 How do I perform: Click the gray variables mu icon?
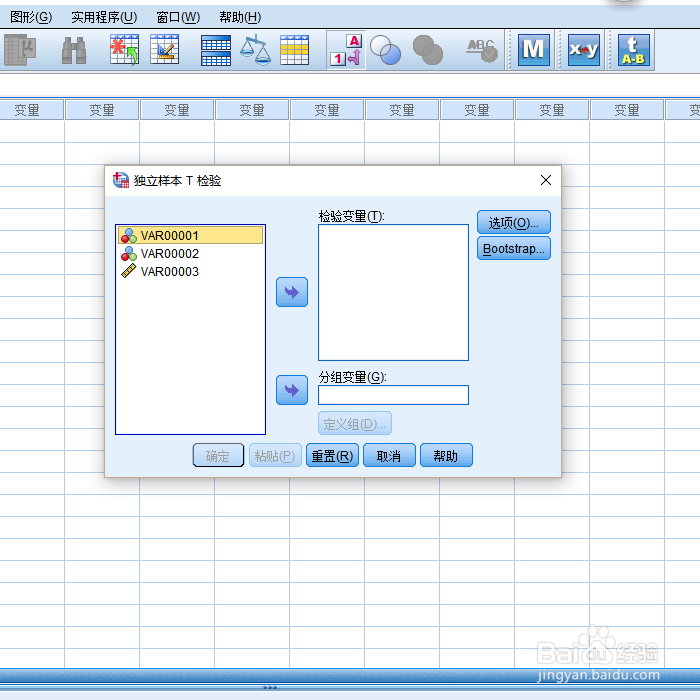pos(20,50)
